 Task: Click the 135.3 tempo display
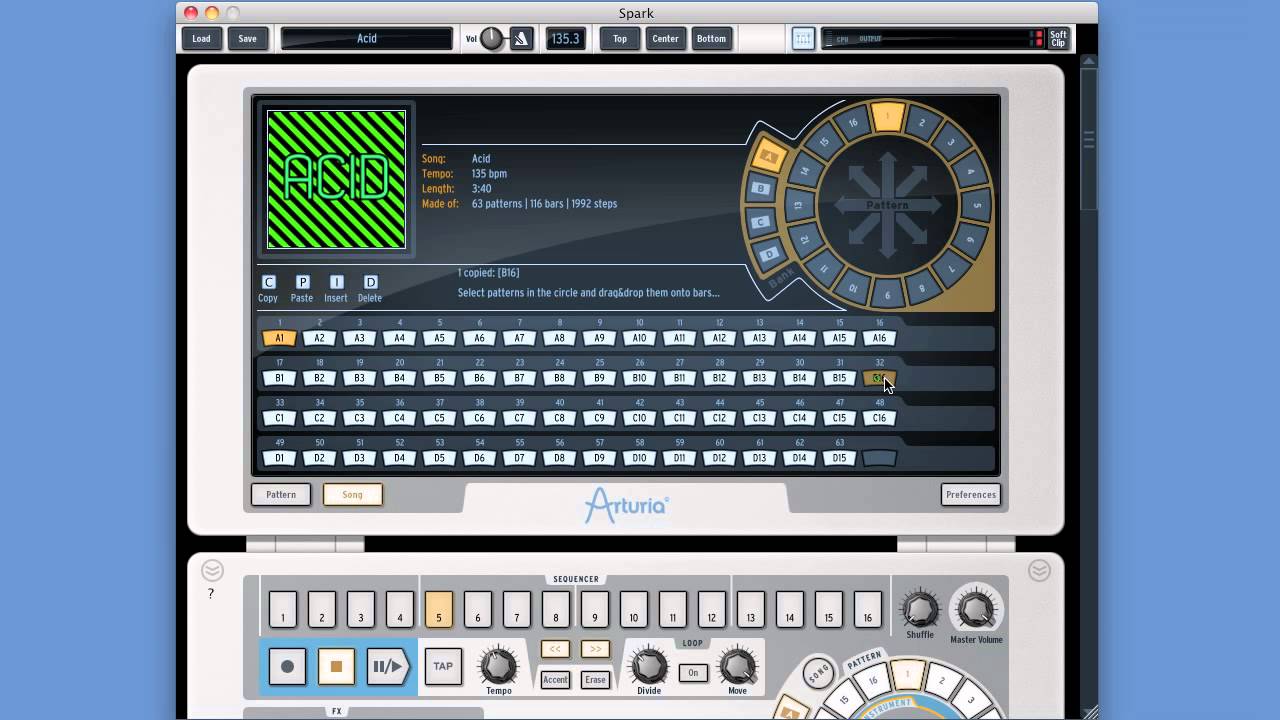[x=565, y=39]
